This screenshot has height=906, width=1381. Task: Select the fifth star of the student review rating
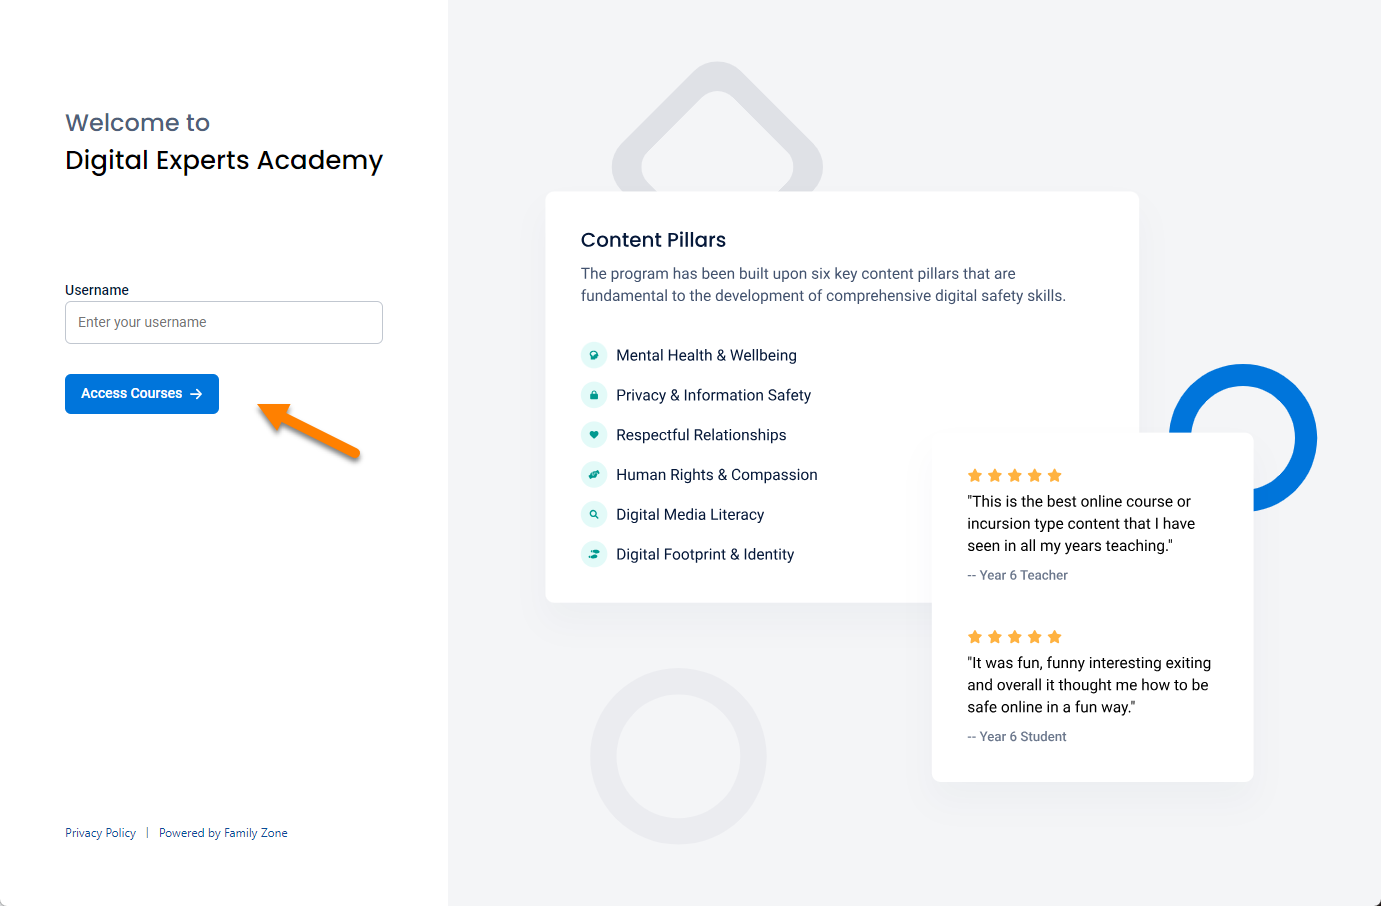(x=1055, y=636)
